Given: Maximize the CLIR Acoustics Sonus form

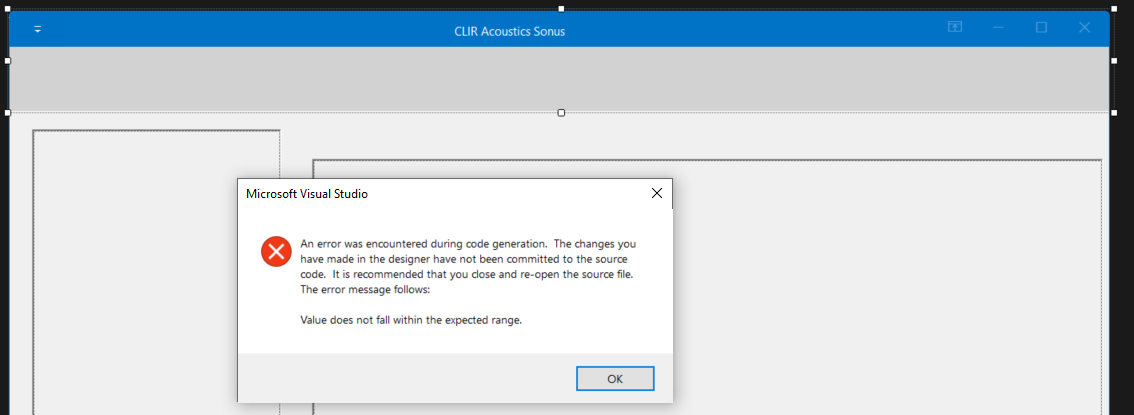Looking at the screenshot, I should tap(1041, 28).
